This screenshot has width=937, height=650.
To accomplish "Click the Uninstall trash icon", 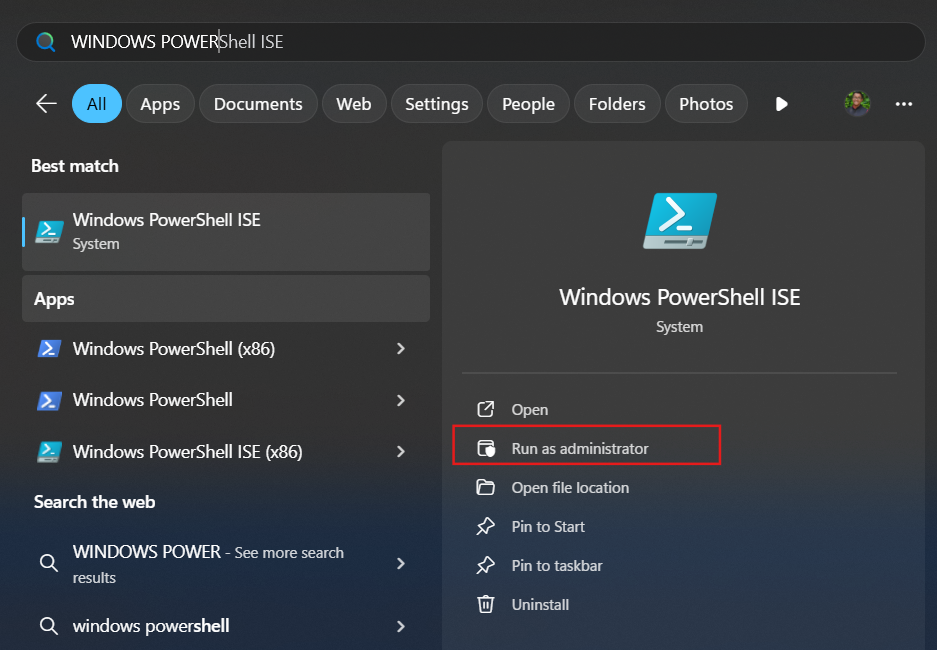I will point(485,604).
